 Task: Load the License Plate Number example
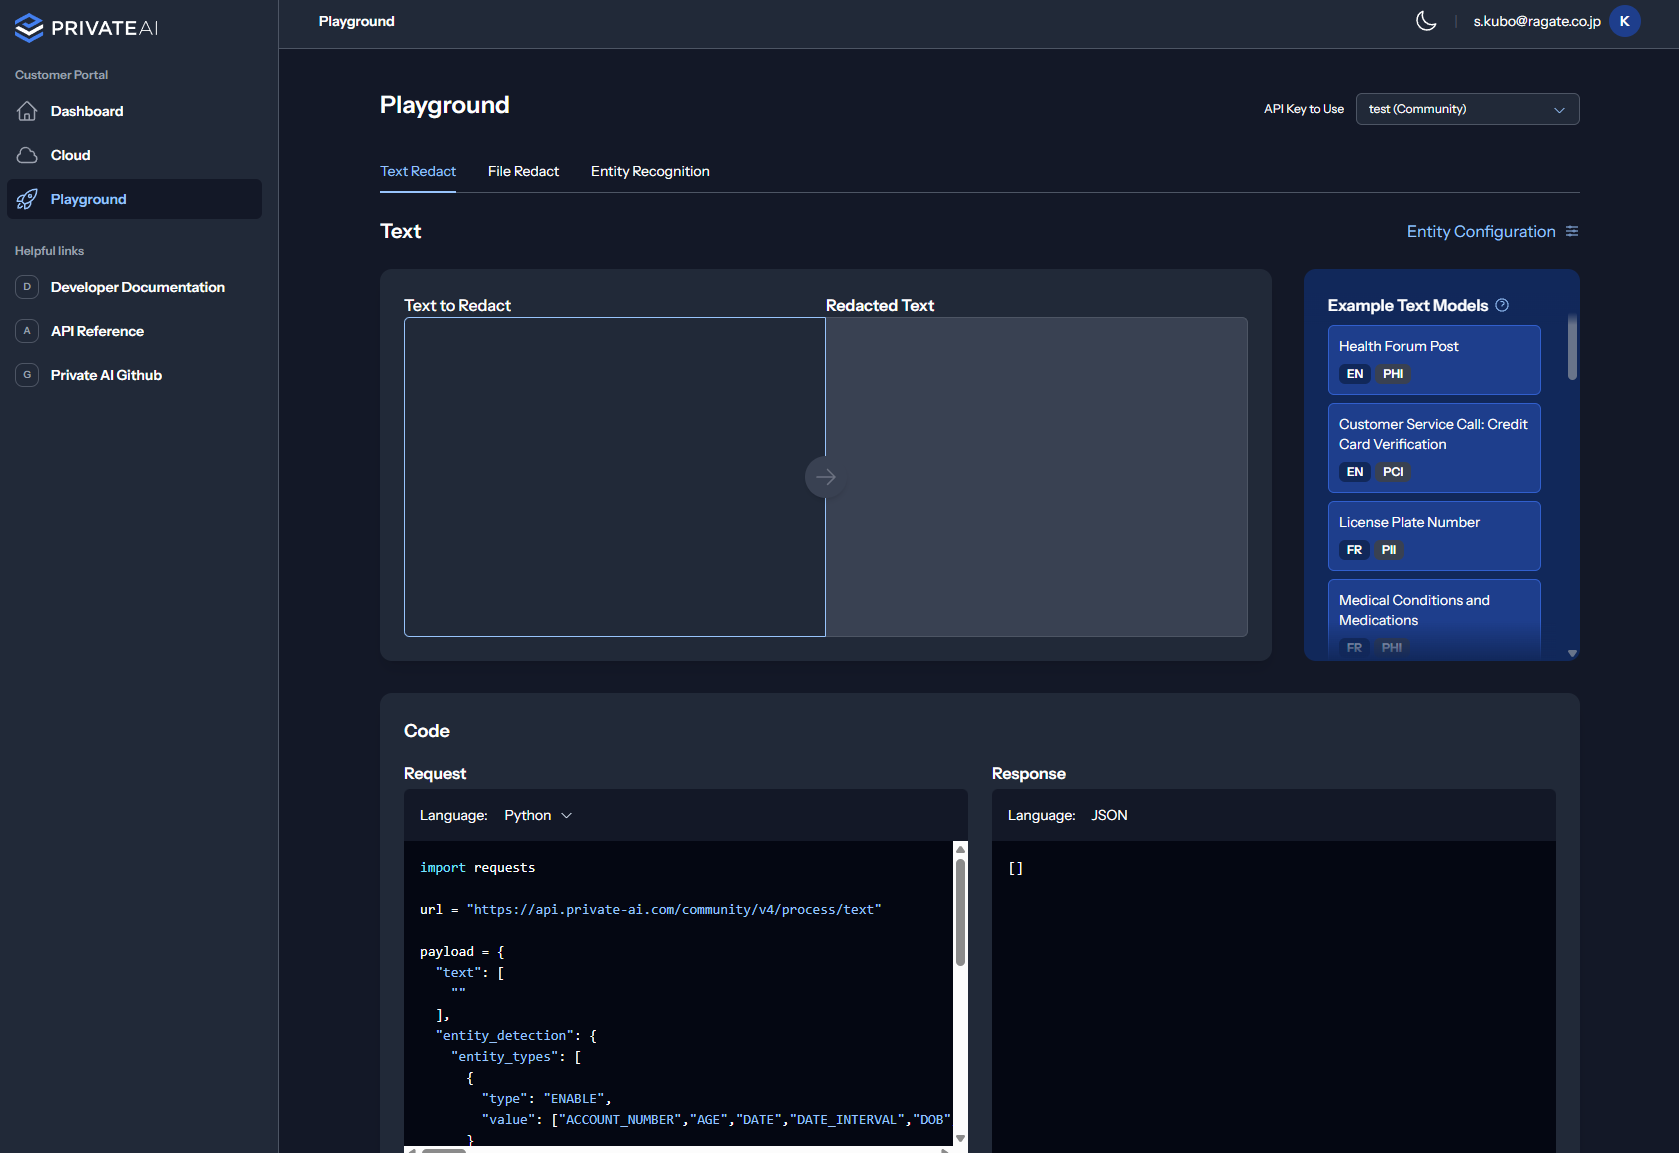pyautogui.click(x=1434, y=536)
